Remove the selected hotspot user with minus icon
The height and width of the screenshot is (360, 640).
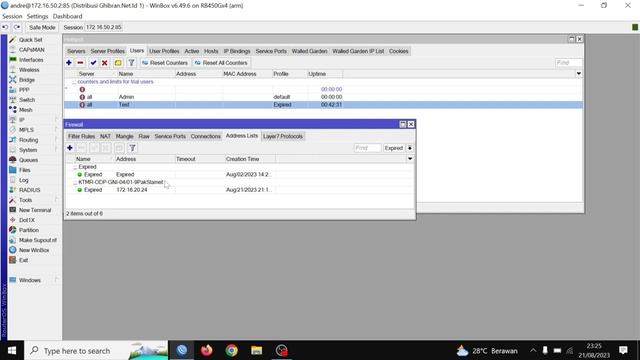click(80, 63)
